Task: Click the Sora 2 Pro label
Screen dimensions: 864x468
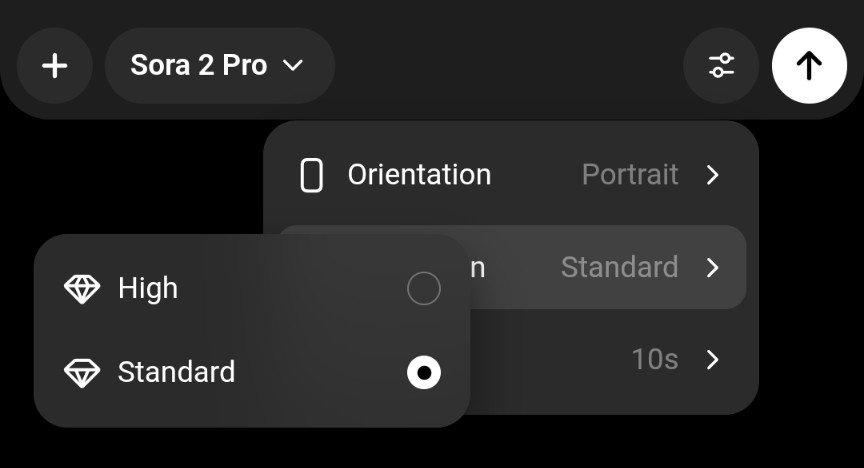Action: click(199, 66)
